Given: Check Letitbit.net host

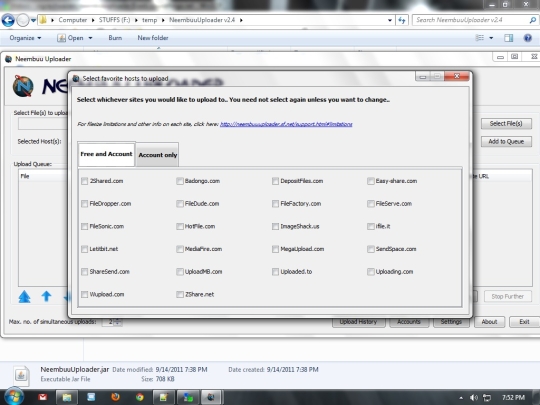Looking at the screenshot, I should (x=85, y=249).
